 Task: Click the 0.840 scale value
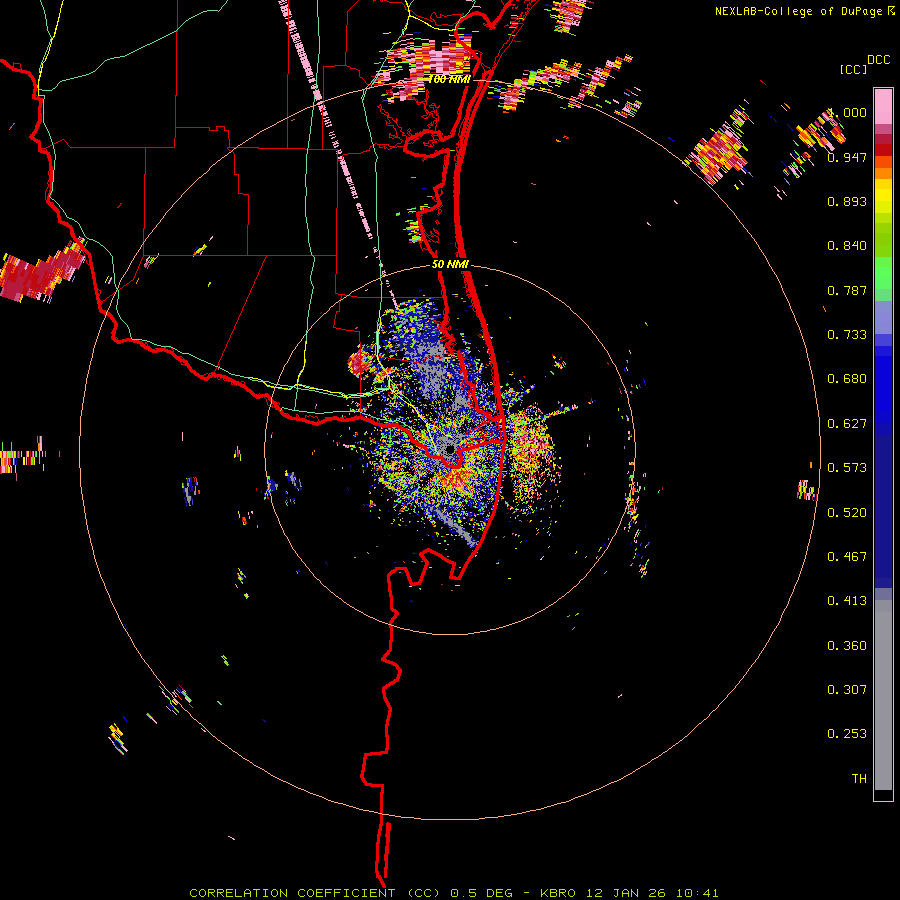pos(847,246)
